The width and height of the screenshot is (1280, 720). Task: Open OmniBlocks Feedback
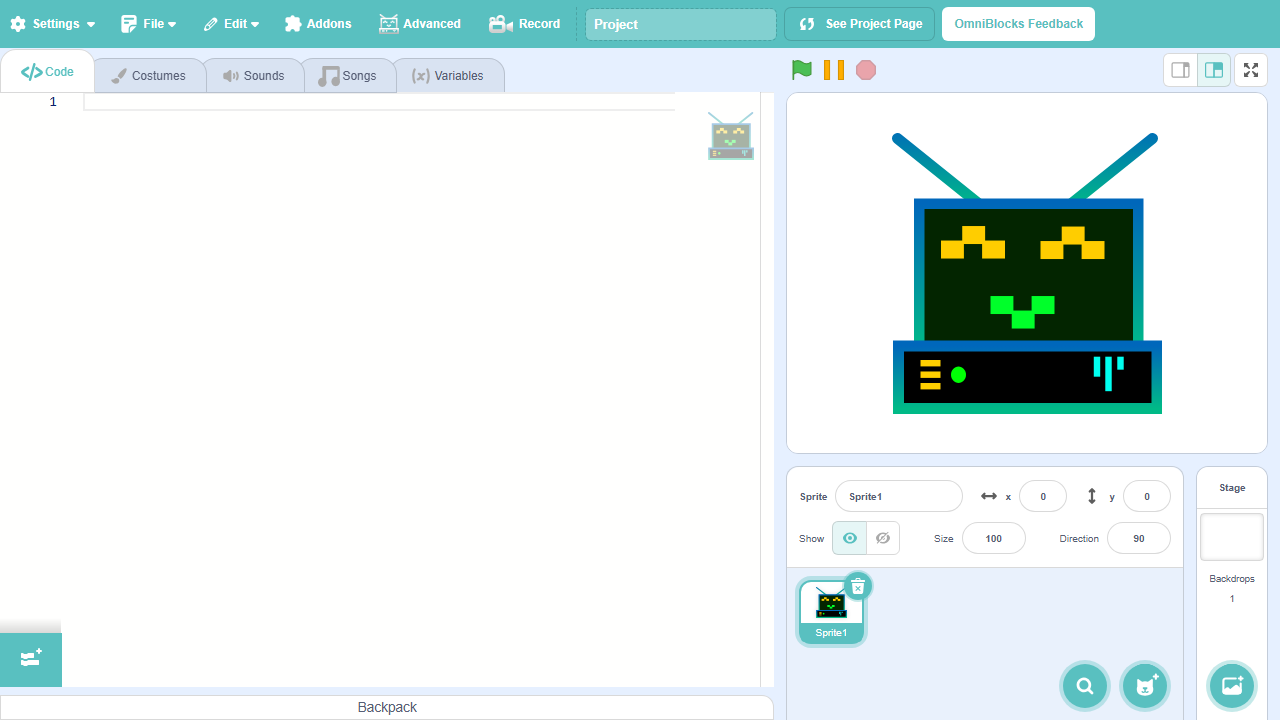(x=1018, y=24)
